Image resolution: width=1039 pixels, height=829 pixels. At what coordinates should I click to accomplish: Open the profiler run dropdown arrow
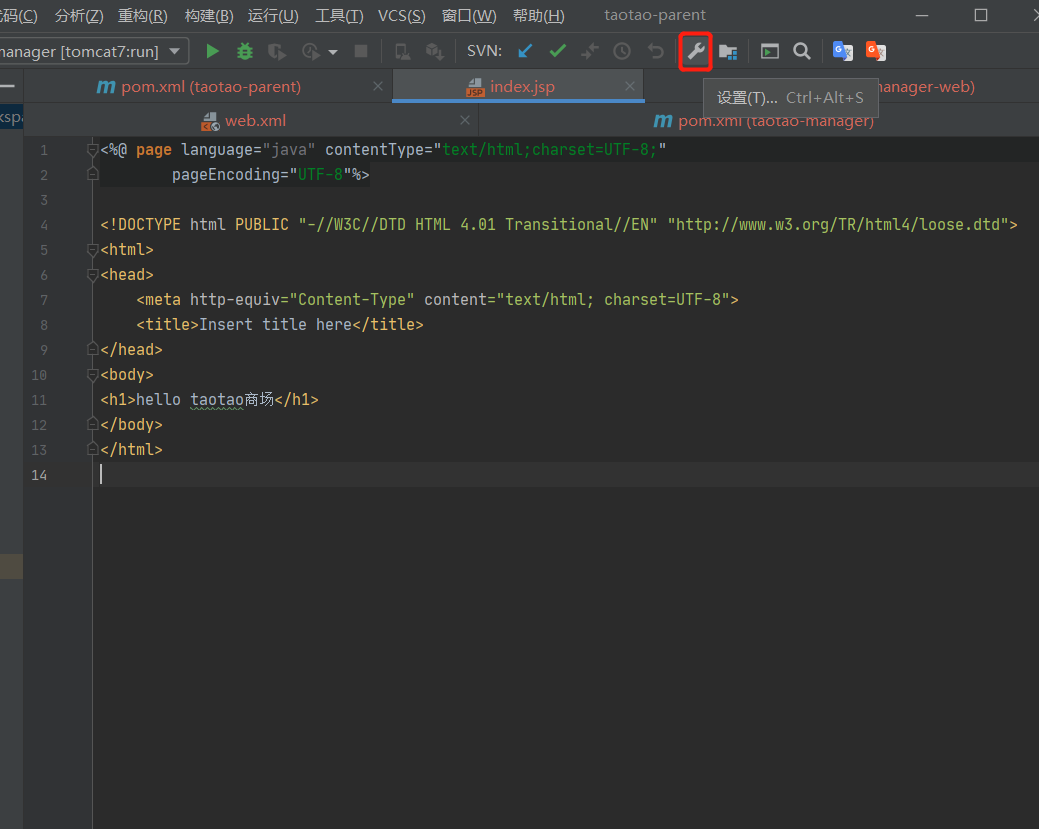(x=333, y=52)
